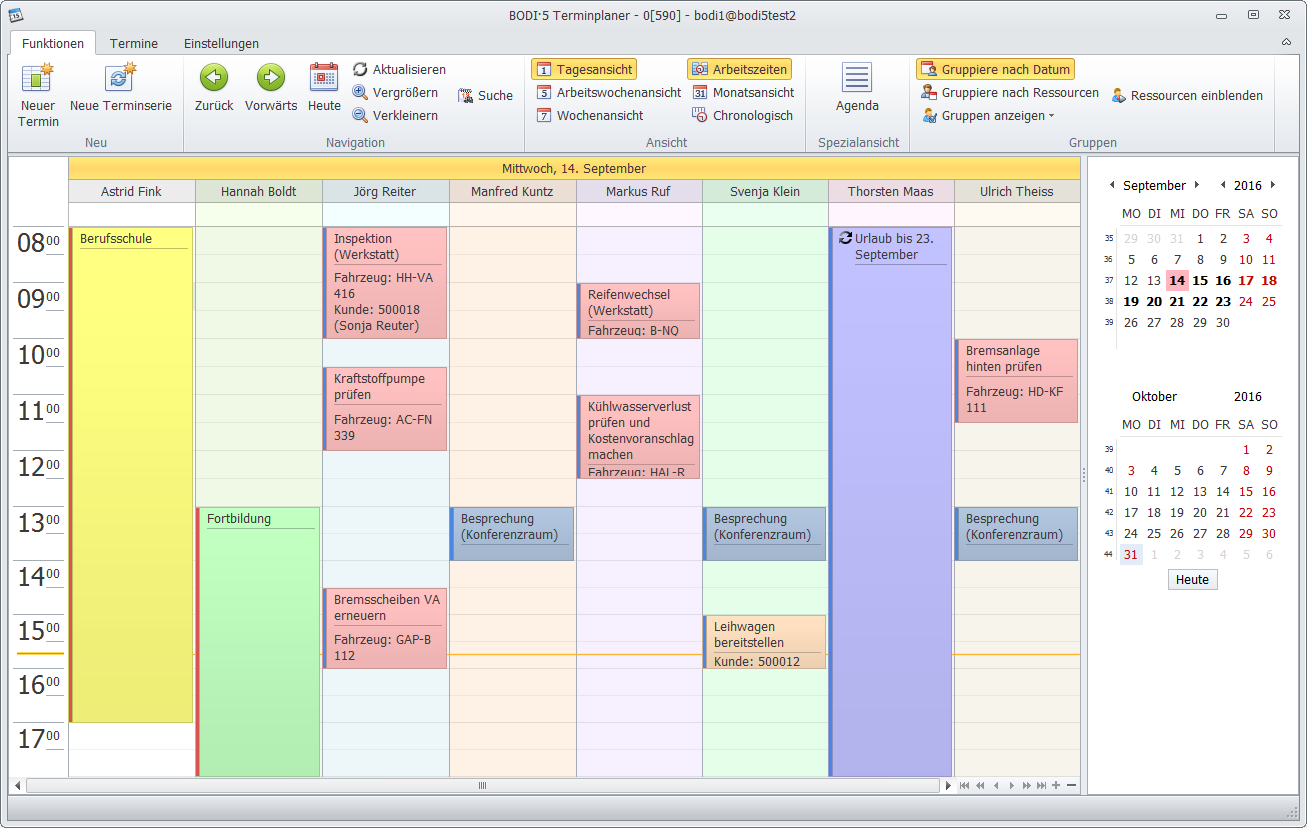This screenshot has width=1307, height=828.
Task: Jump to today via Heute ribbon icon
Action: (x=324, y=78)
